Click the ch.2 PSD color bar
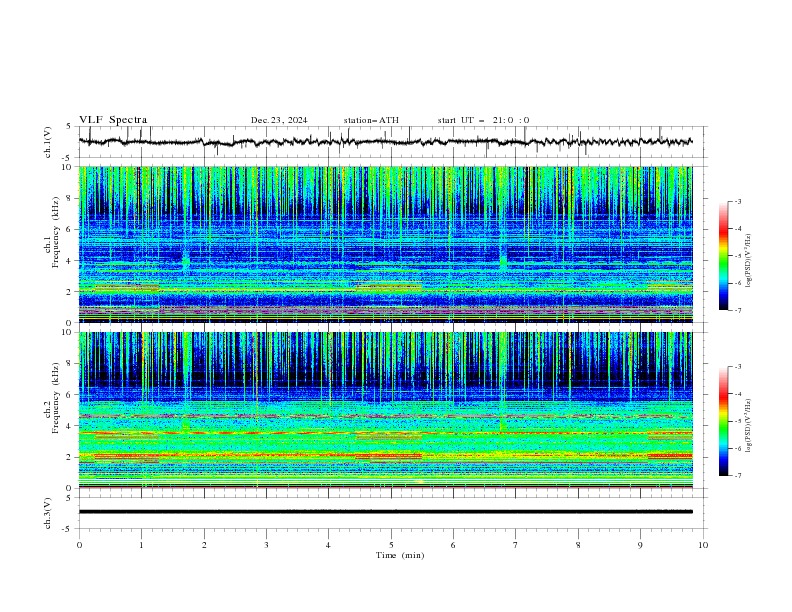Image resolution: width=792 pixels, height=612 pixels. point(724,421)
